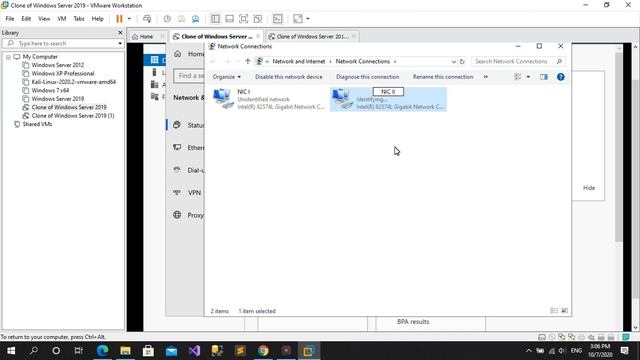This screenshot has height=360, width=640.
Task: Toggle thumbnail bar view icon
Action: point(229,19)
